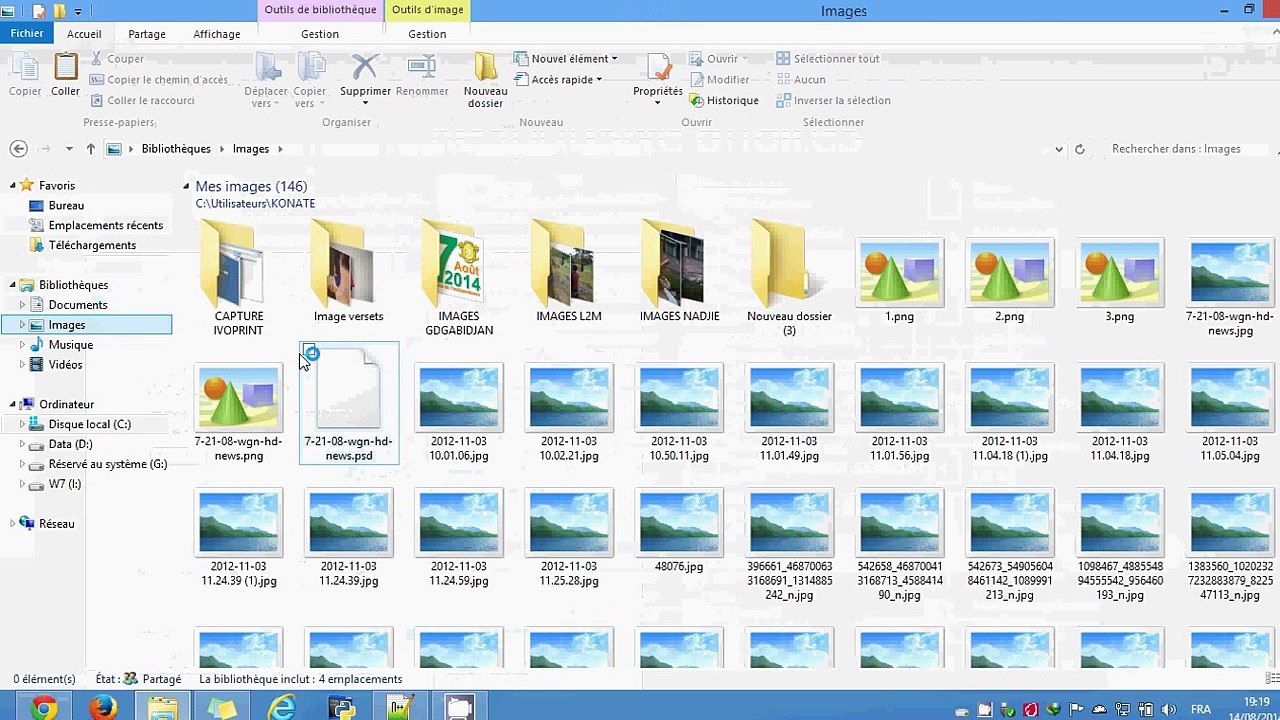
Task: Open the Propriétés button
Action: pos(658,78)
